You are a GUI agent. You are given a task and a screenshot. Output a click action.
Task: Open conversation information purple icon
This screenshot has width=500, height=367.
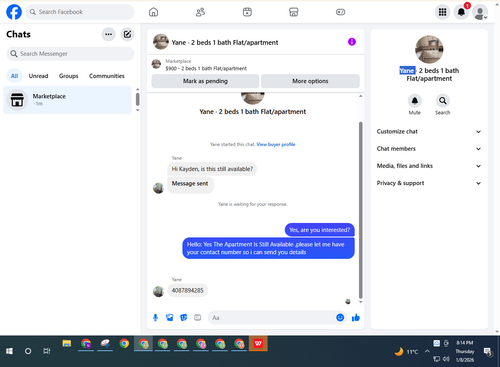(x=352, y=42)
